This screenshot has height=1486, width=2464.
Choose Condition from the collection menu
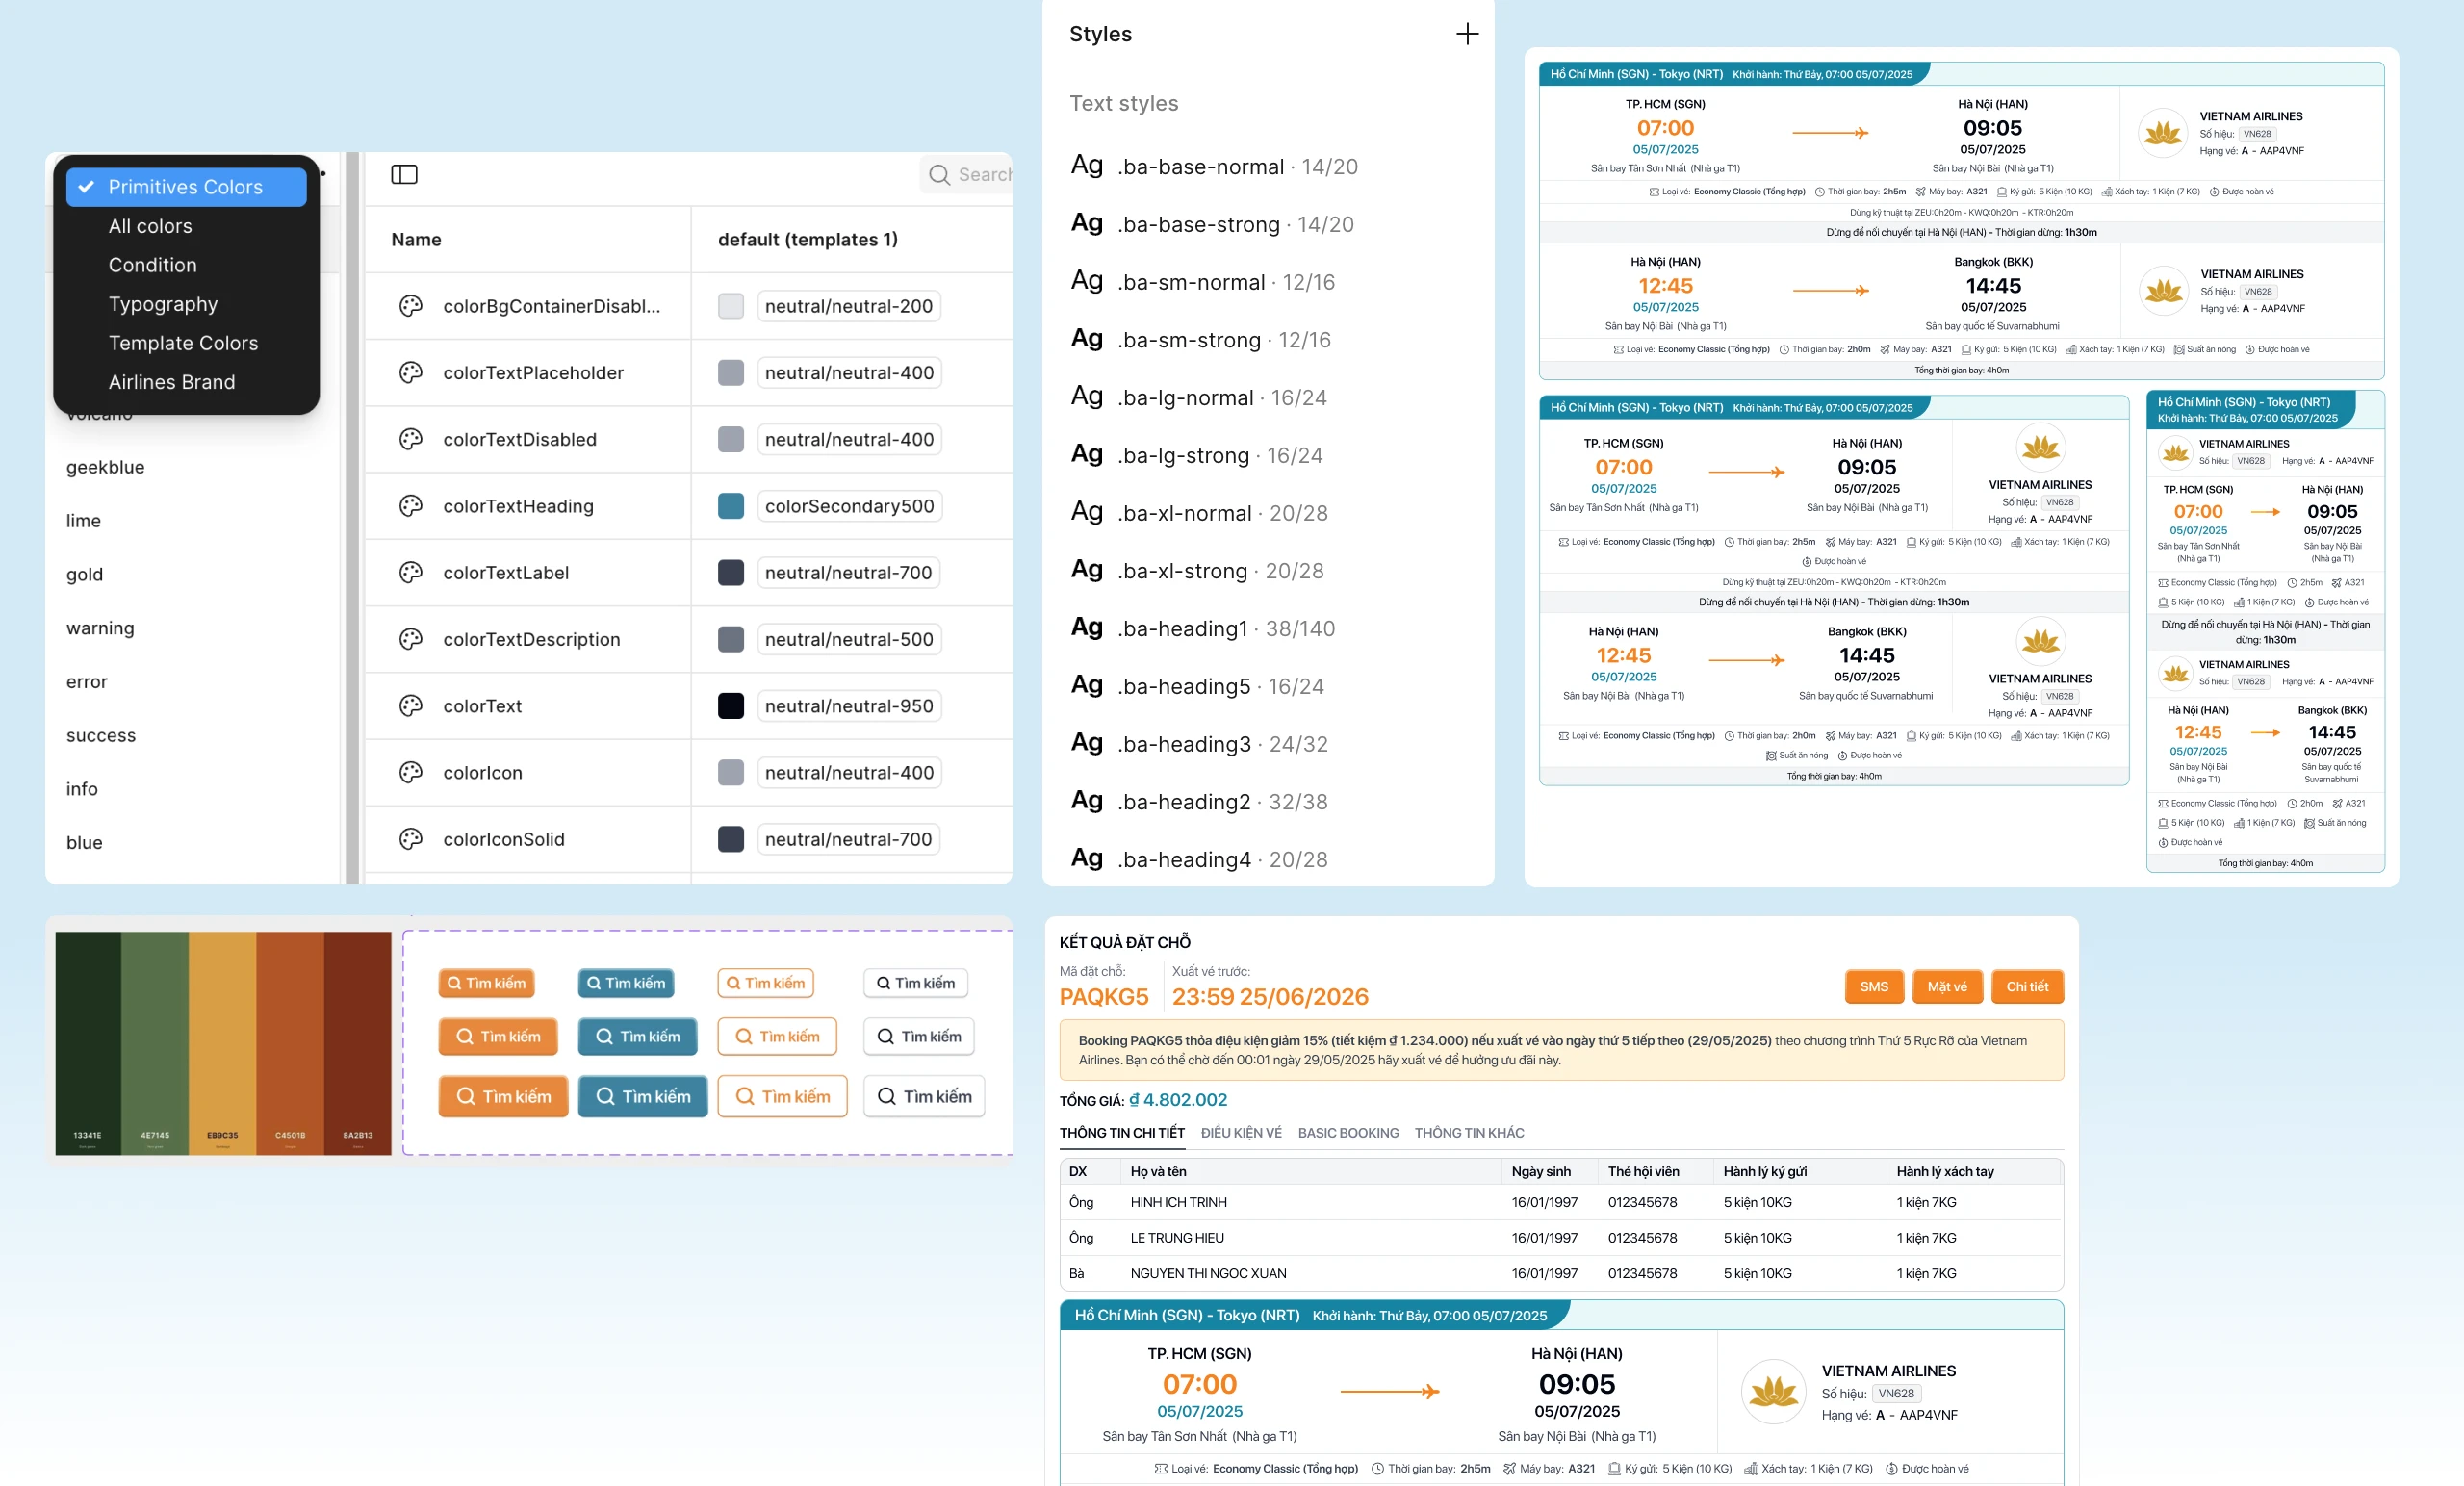152,265
